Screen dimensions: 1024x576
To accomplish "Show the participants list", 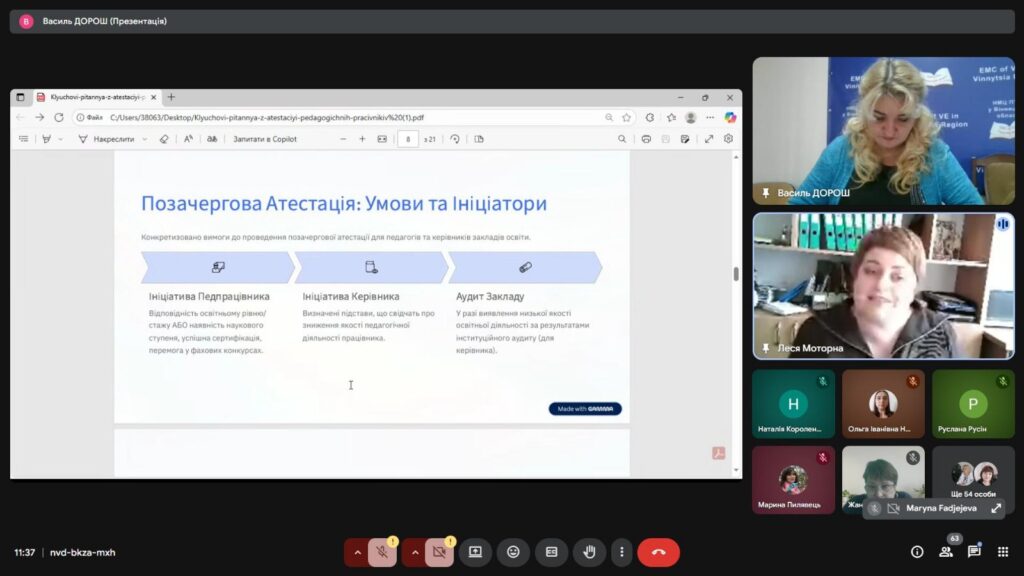I will [x=945, y=552].
